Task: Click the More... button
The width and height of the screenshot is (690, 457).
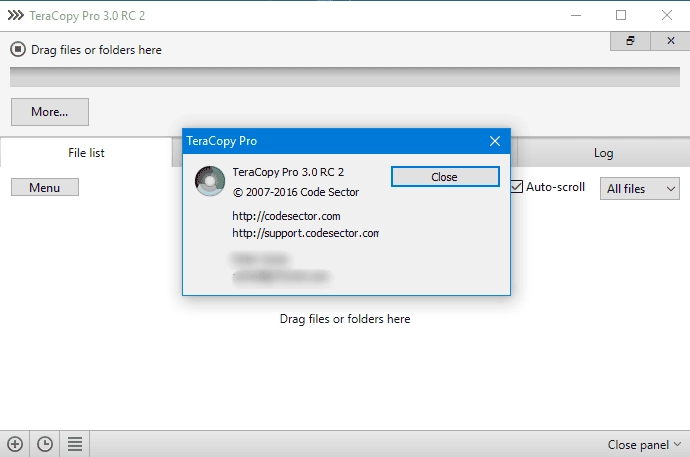Action: (50, 112)
